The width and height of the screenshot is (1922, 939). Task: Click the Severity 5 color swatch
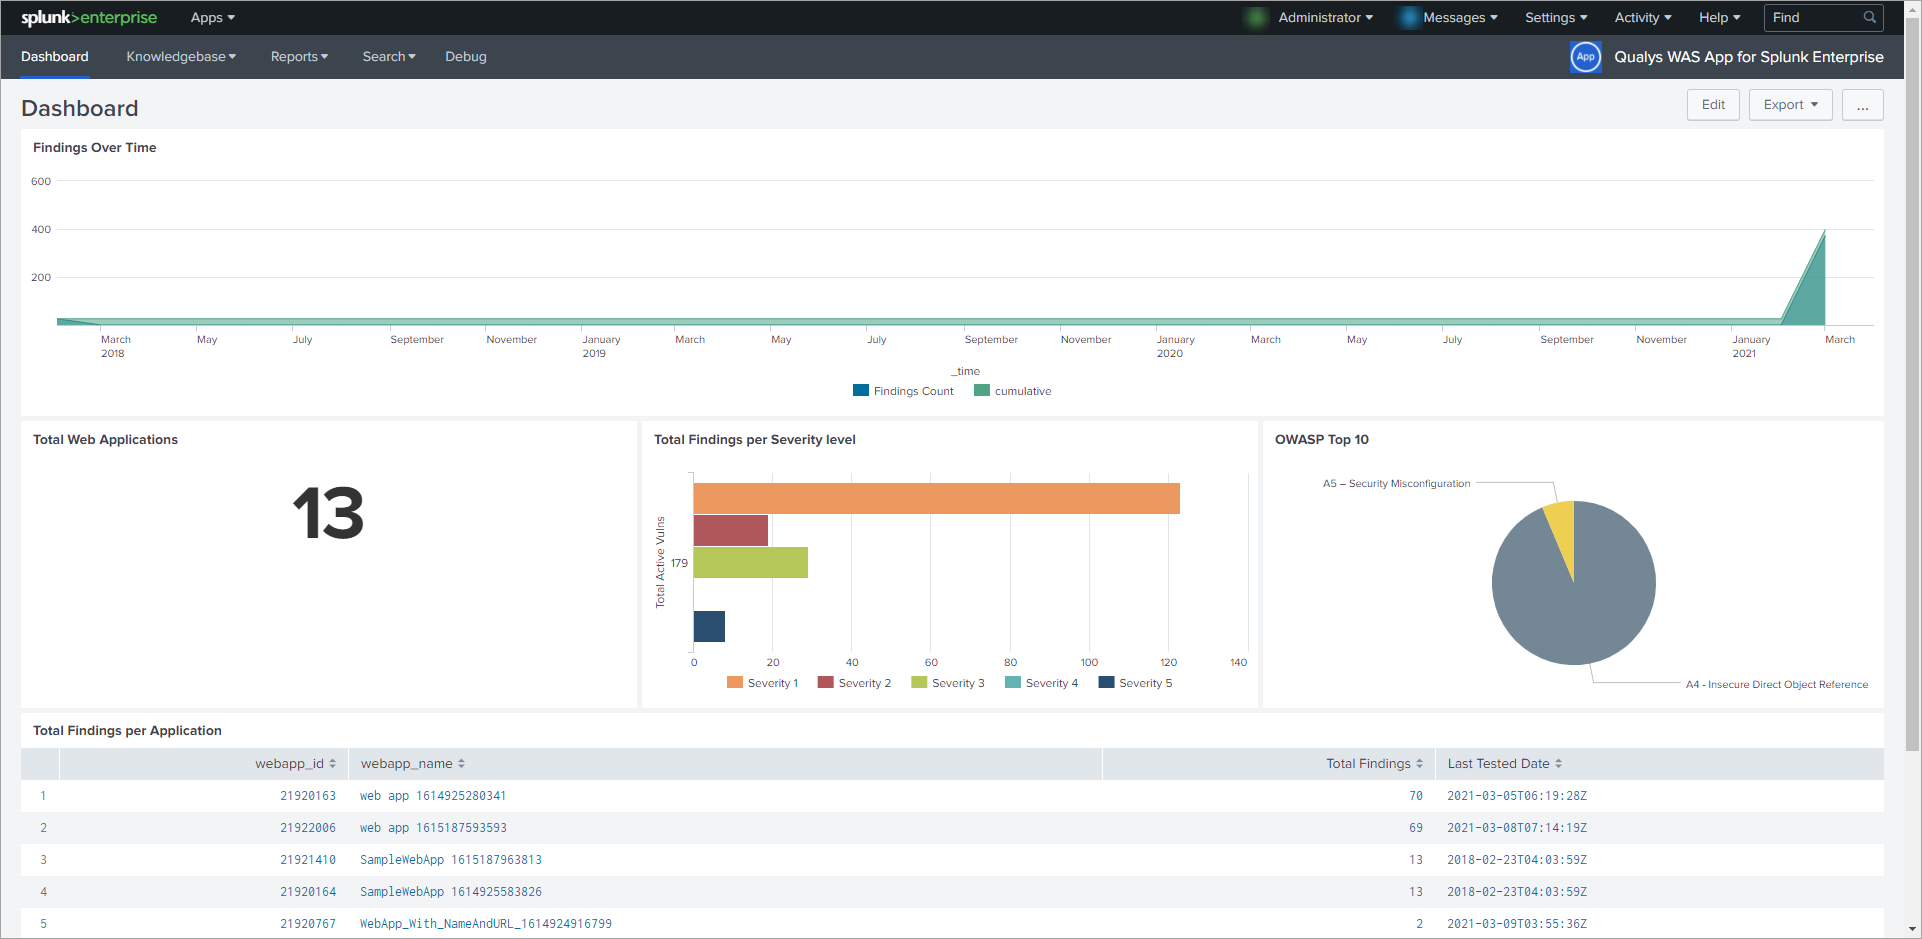pyautogui.click(x=1106, y=683)
